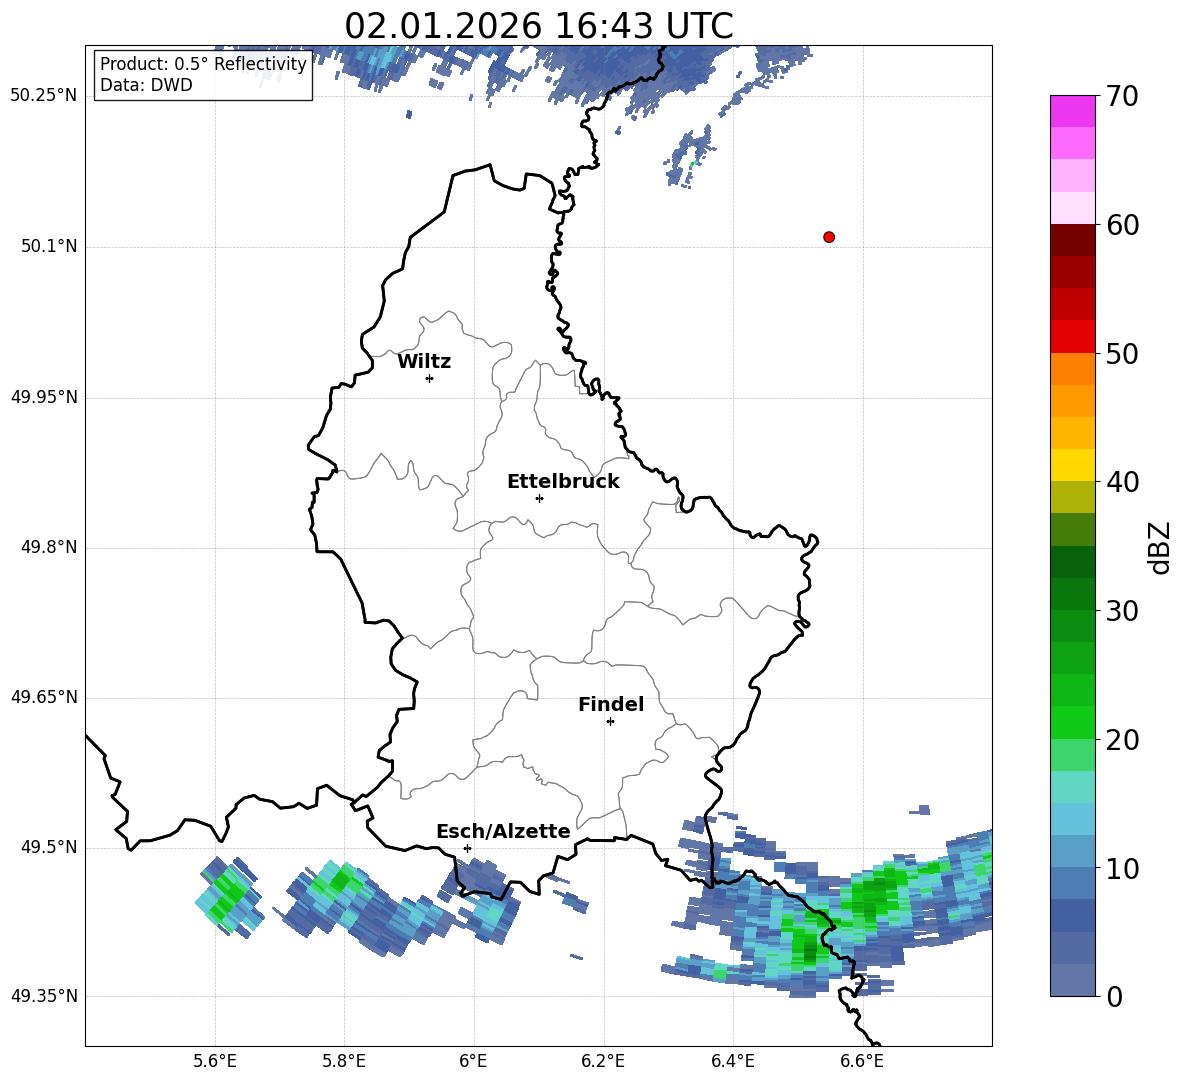Click the 6.2°E longitude label
This screenshot has width=1184, height=1081.
tap(603, 1061)
